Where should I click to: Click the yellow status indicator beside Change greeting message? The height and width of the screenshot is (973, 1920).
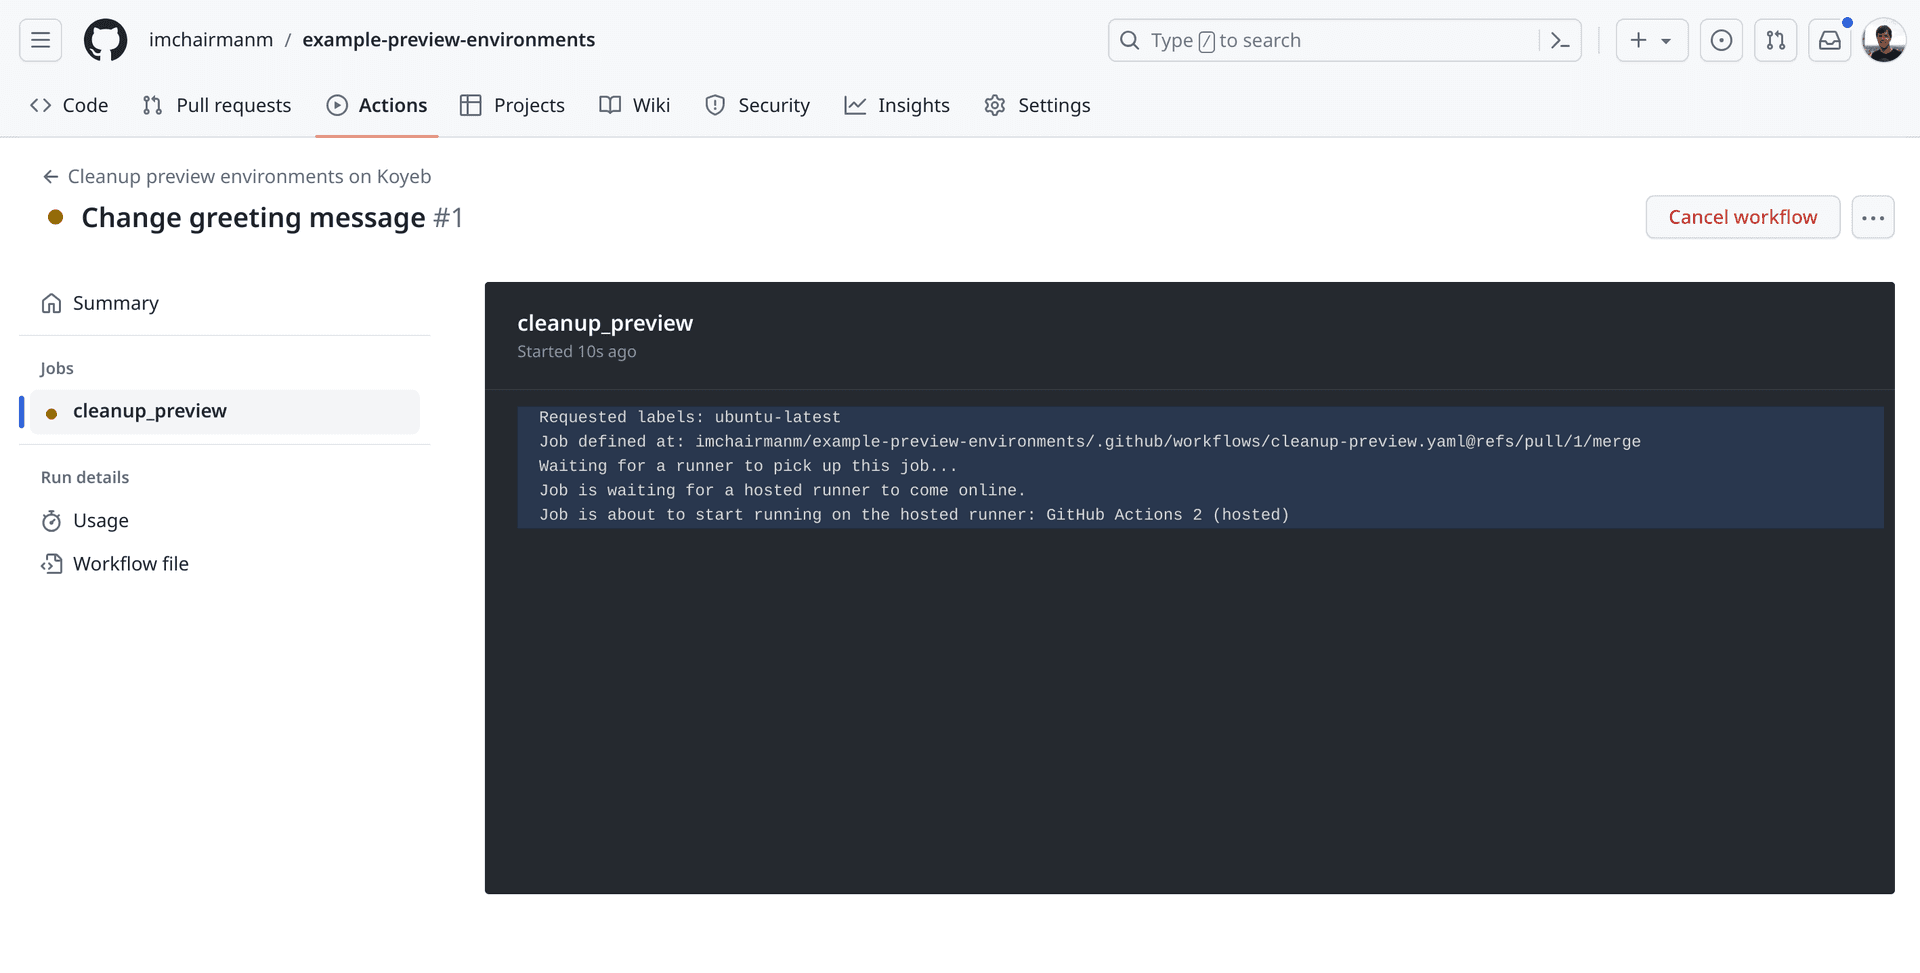56,216
